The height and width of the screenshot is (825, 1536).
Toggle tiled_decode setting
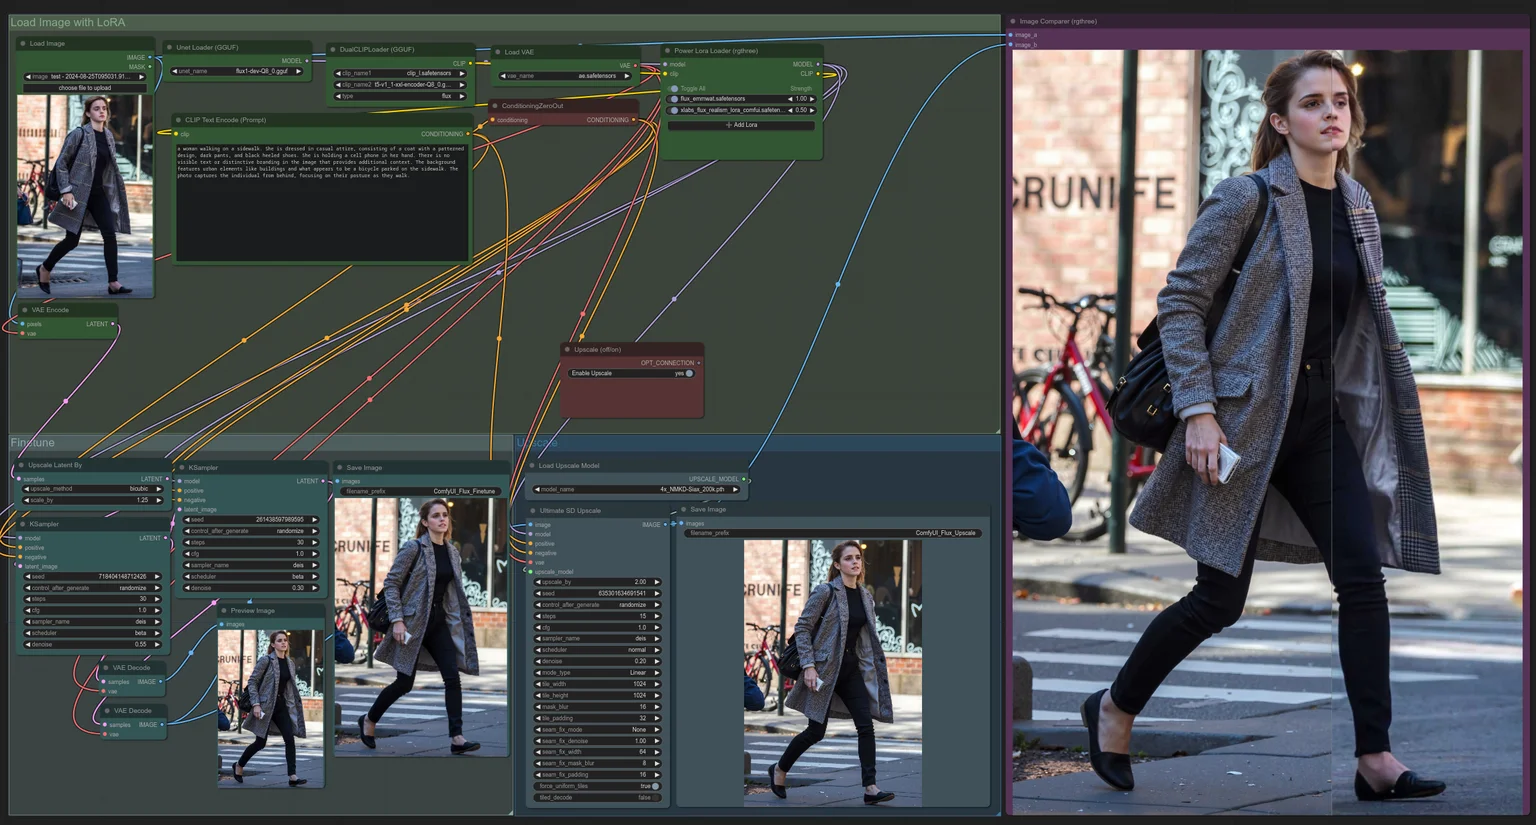(655, 798)
